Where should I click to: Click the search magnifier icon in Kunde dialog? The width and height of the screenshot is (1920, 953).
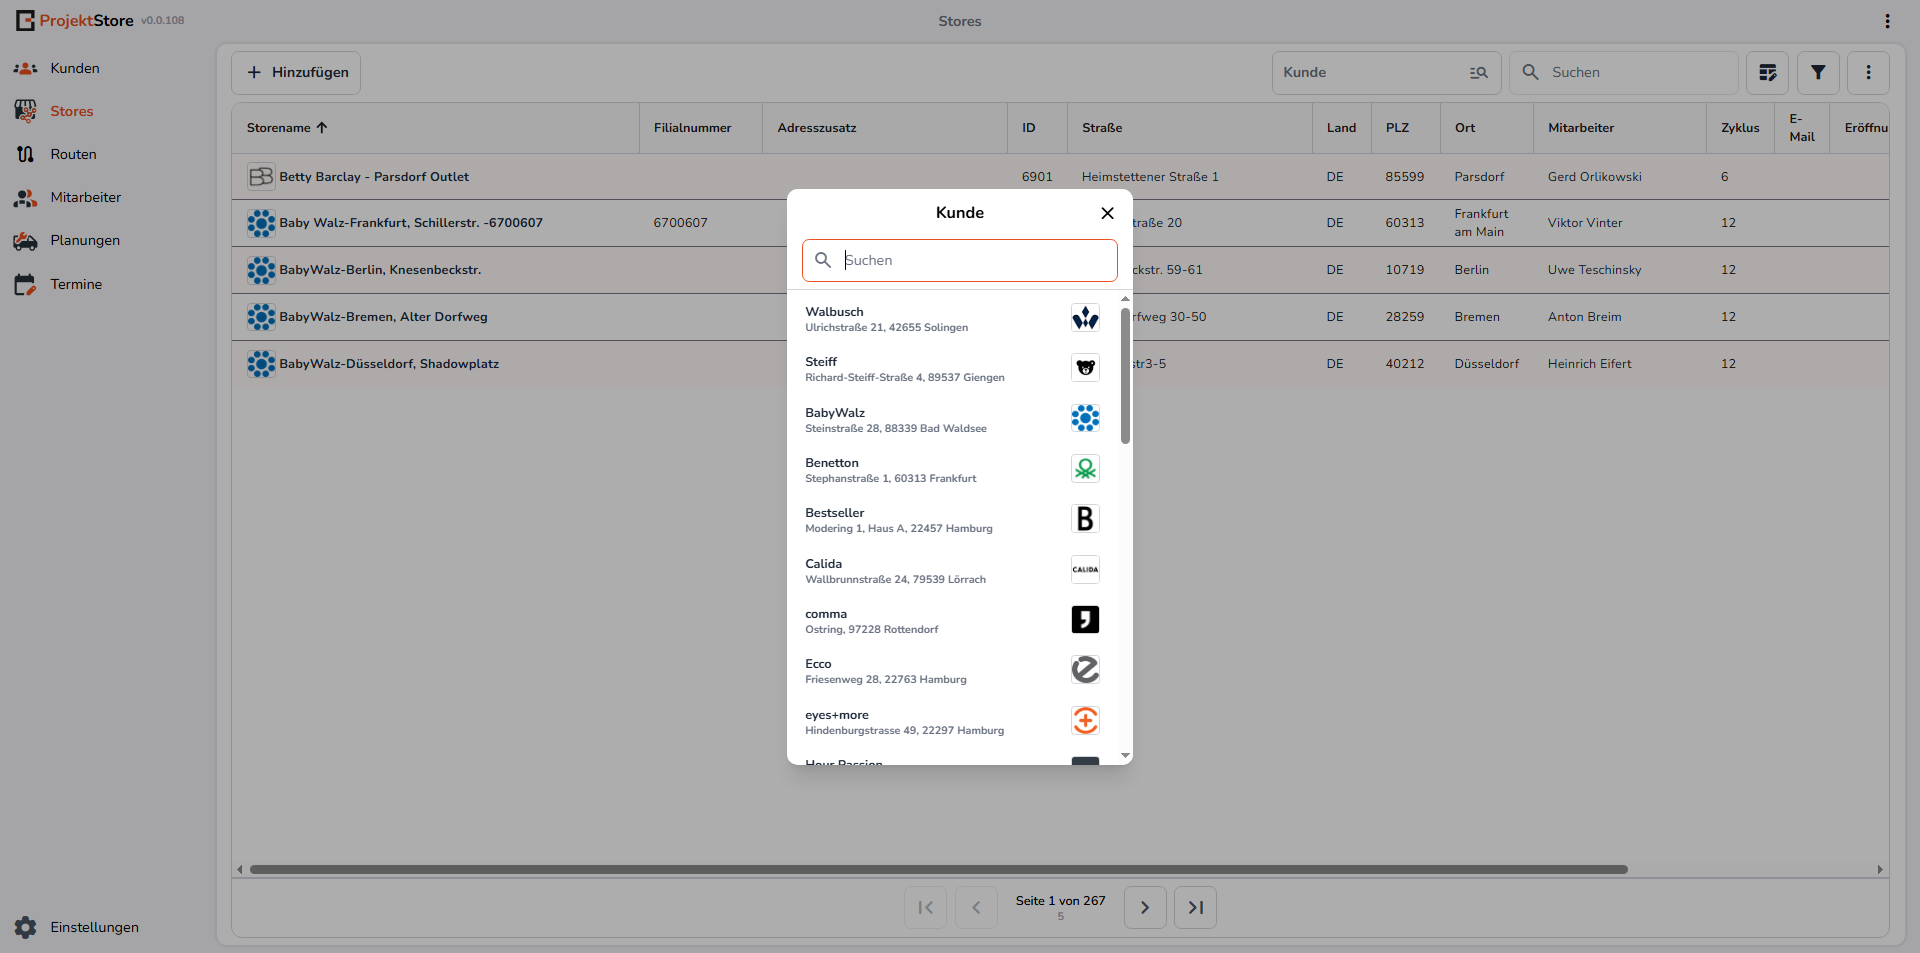823,260
